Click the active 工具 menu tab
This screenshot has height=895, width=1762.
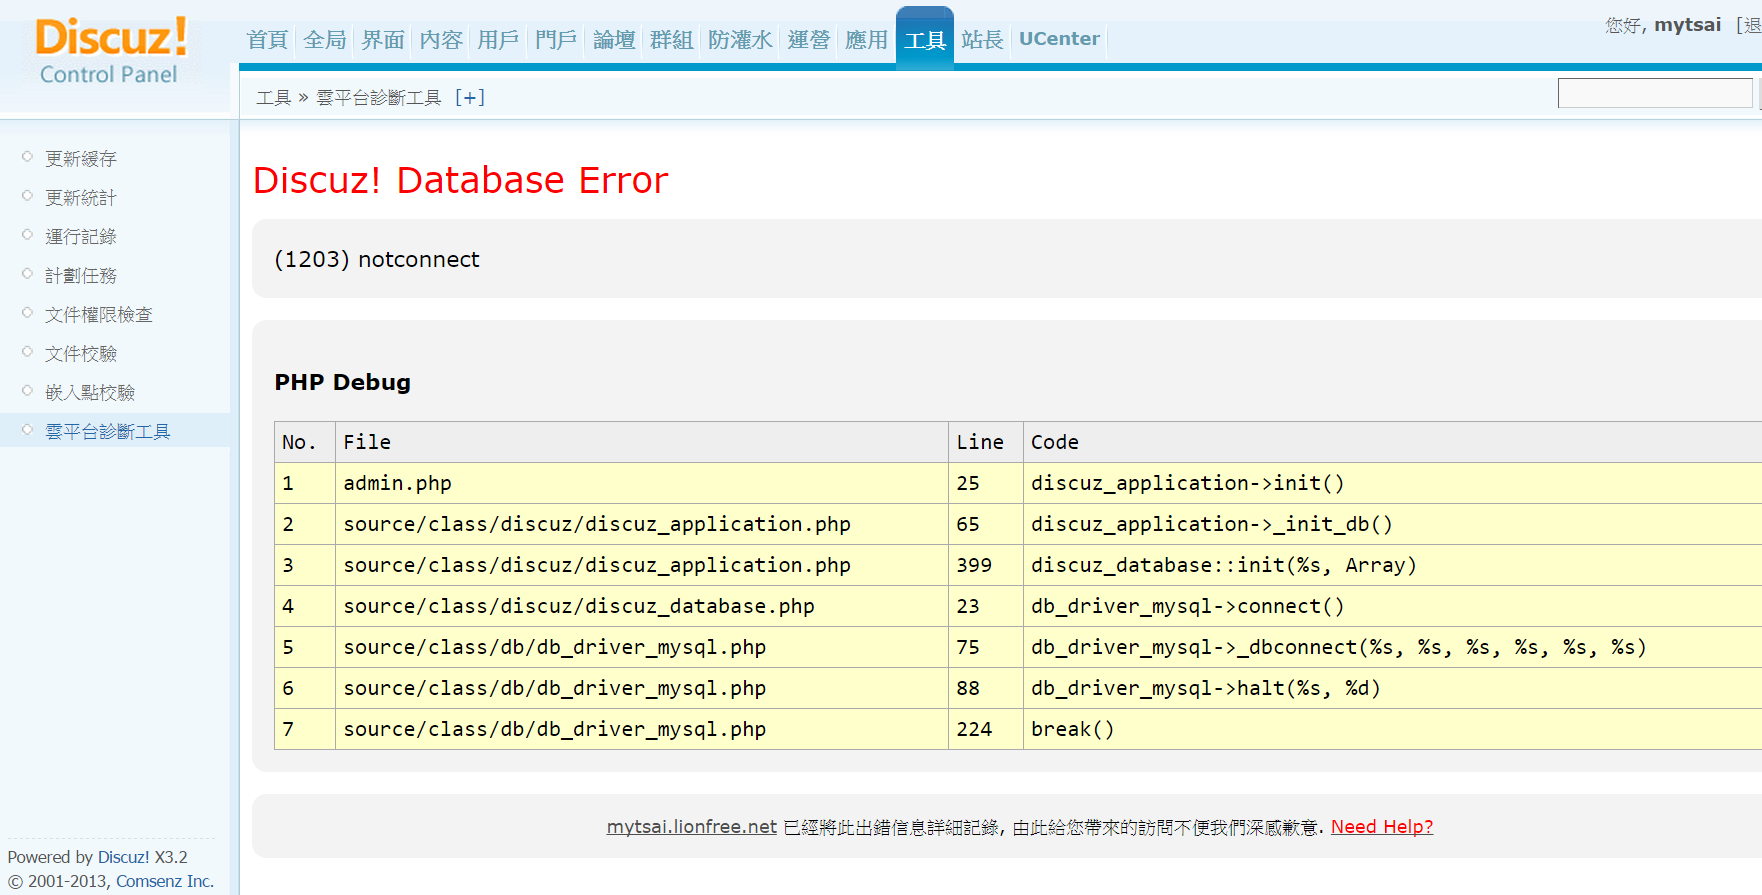(925, 40)
